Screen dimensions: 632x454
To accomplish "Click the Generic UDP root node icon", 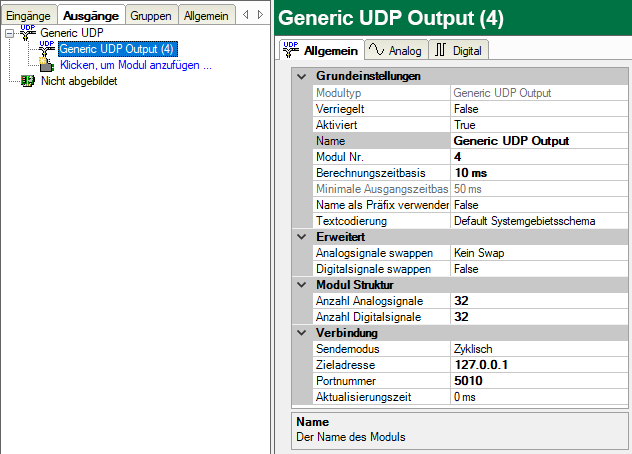I will pyautogui.click(x=27, y=33).
